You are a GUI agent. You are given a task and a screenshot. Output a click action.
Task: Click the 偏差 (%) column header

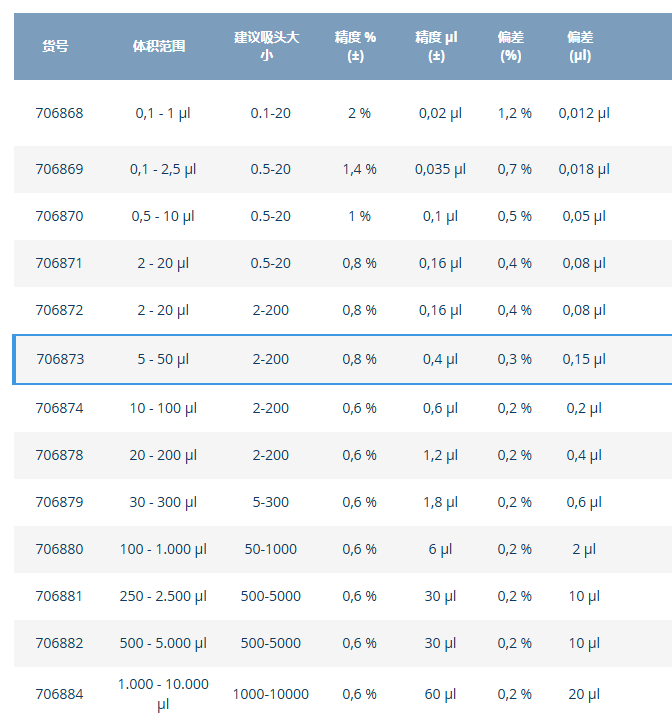(511, 46)
